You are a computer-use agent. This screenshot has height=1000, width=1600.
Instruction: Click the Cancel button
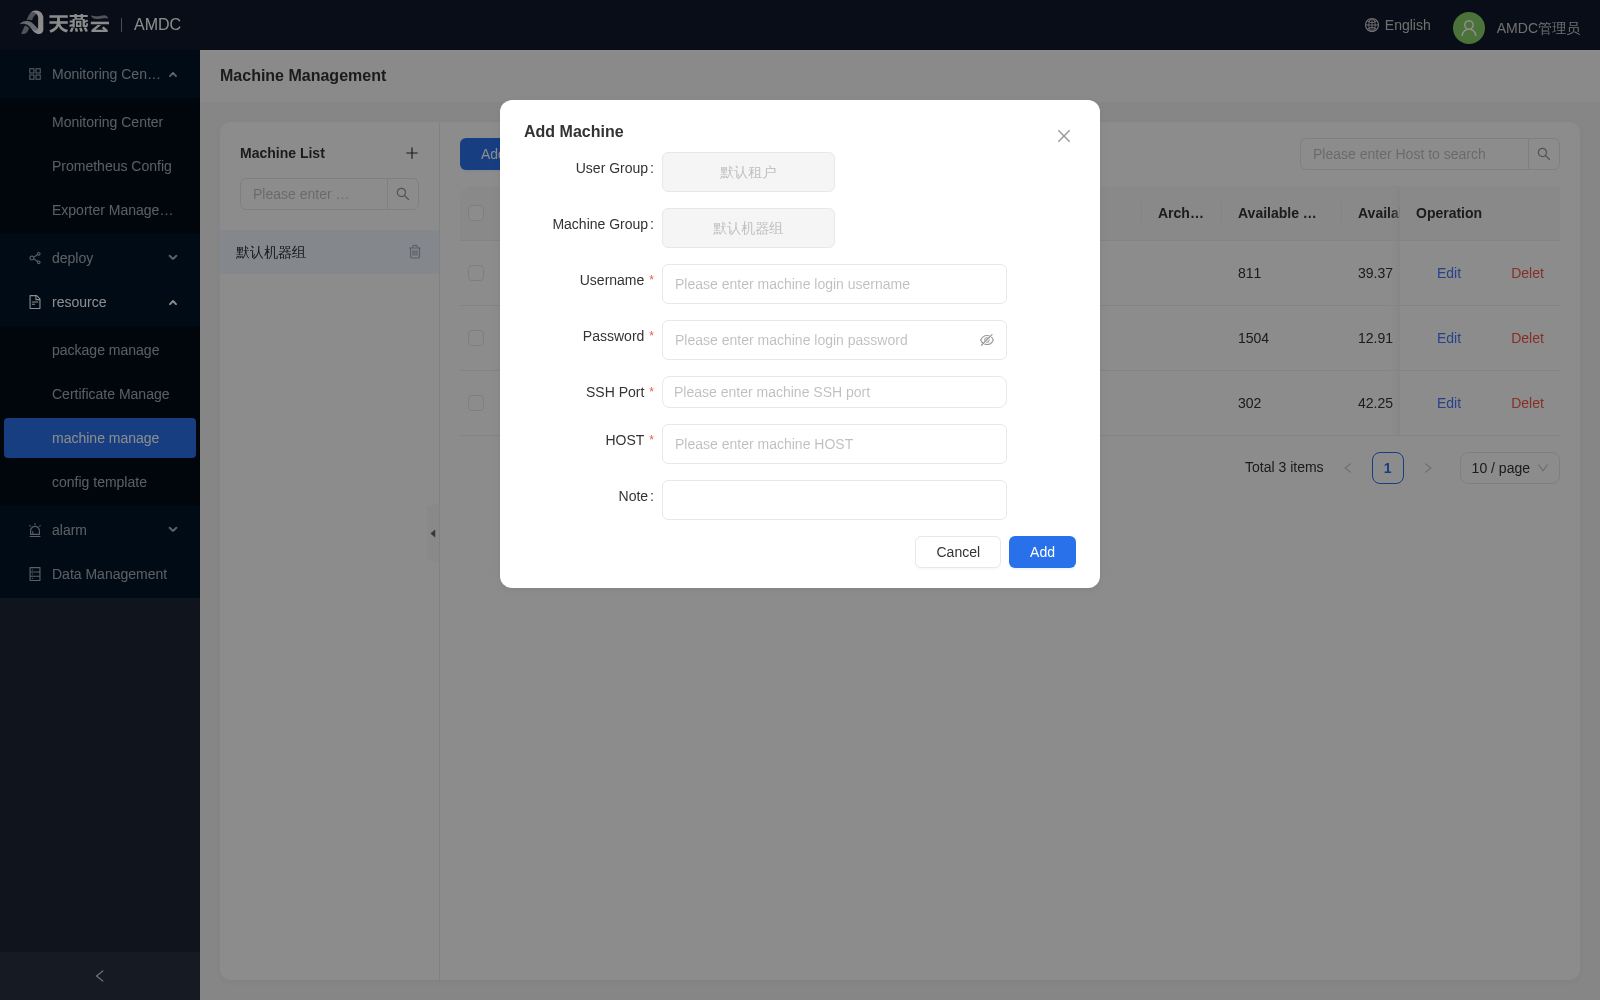click(958, 552)
